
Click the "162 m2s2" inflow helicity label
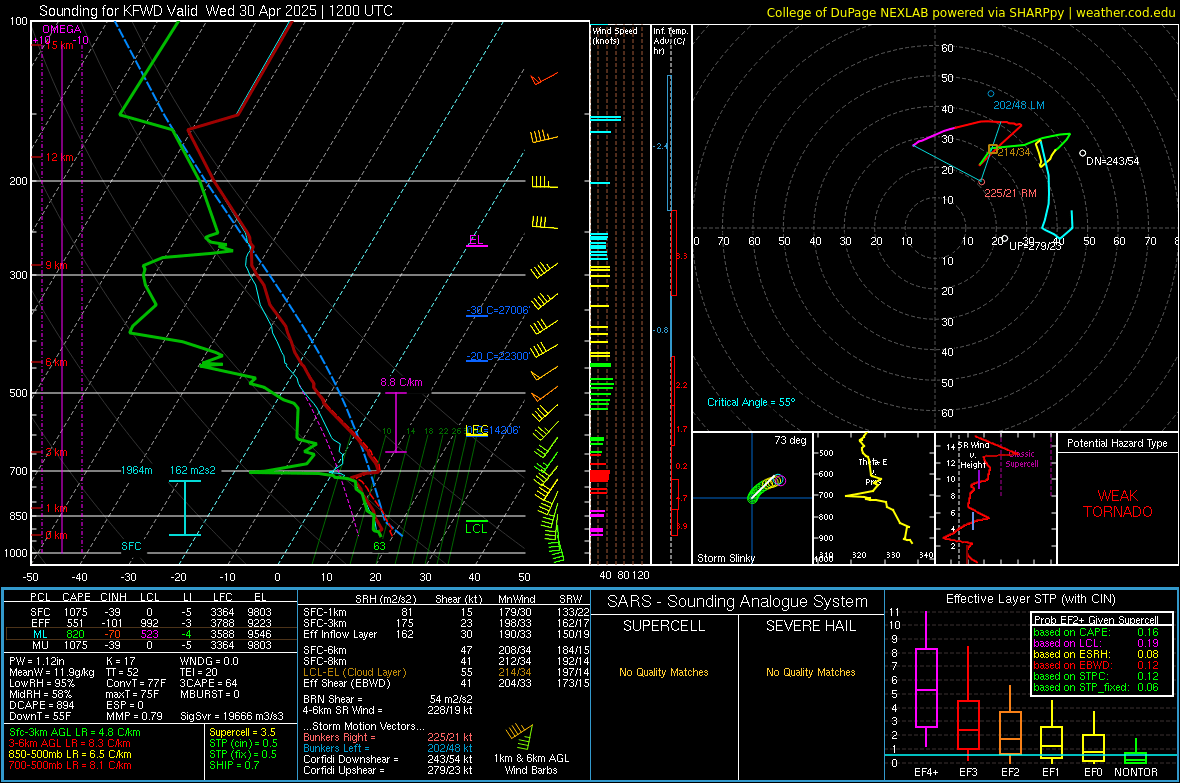click(193, 471)
